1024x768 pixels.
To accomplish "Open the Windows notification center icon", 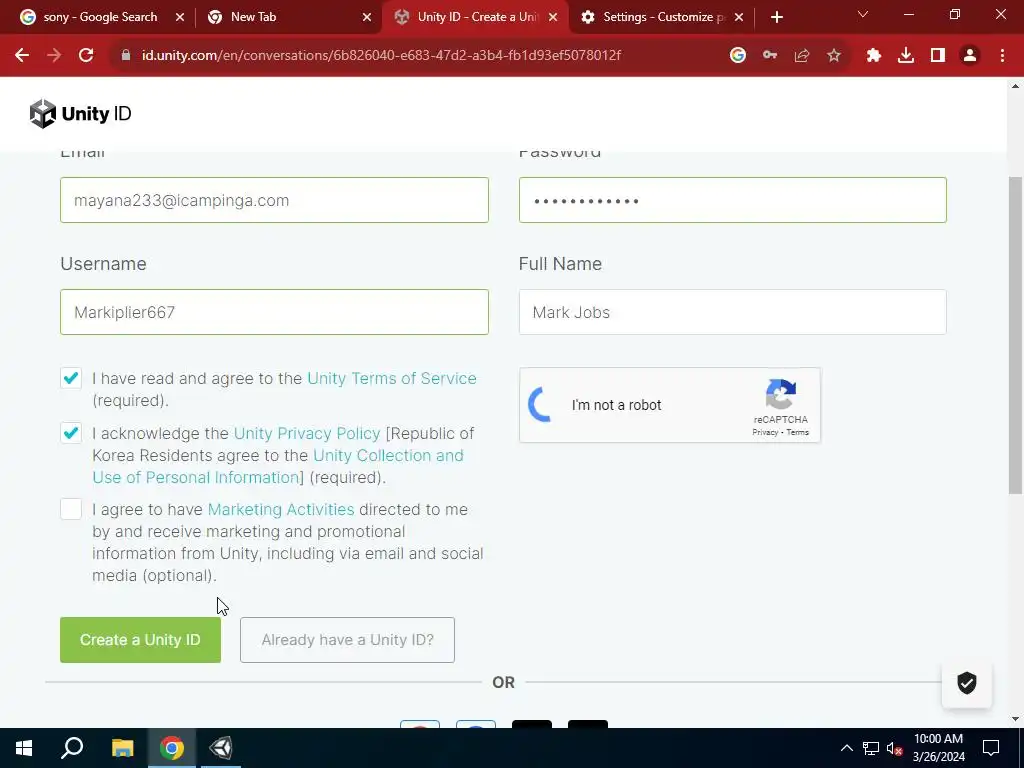I will click(991, 748).
